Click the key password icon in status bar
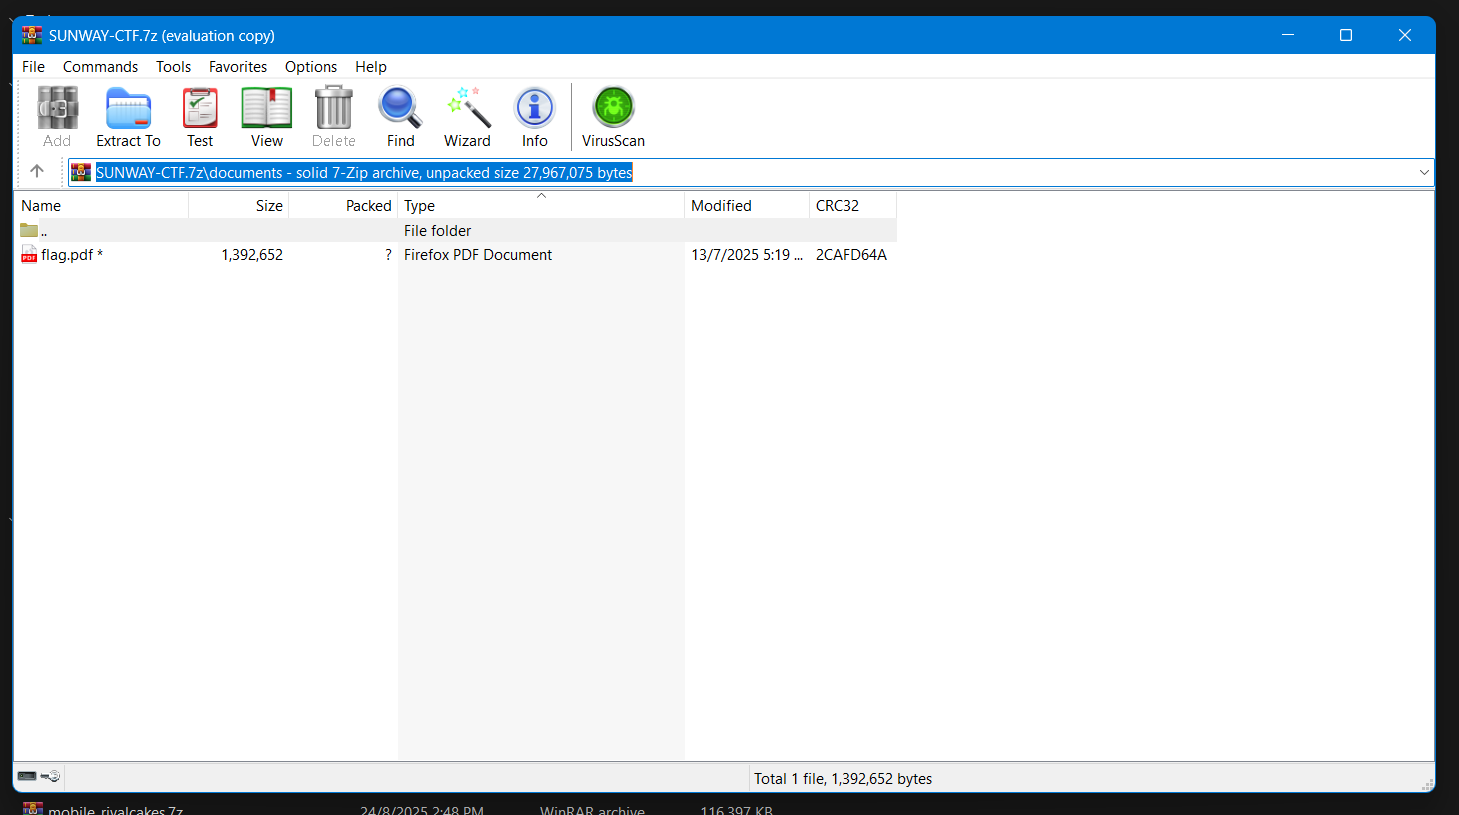1459x815 pixels. pos(50,777)
